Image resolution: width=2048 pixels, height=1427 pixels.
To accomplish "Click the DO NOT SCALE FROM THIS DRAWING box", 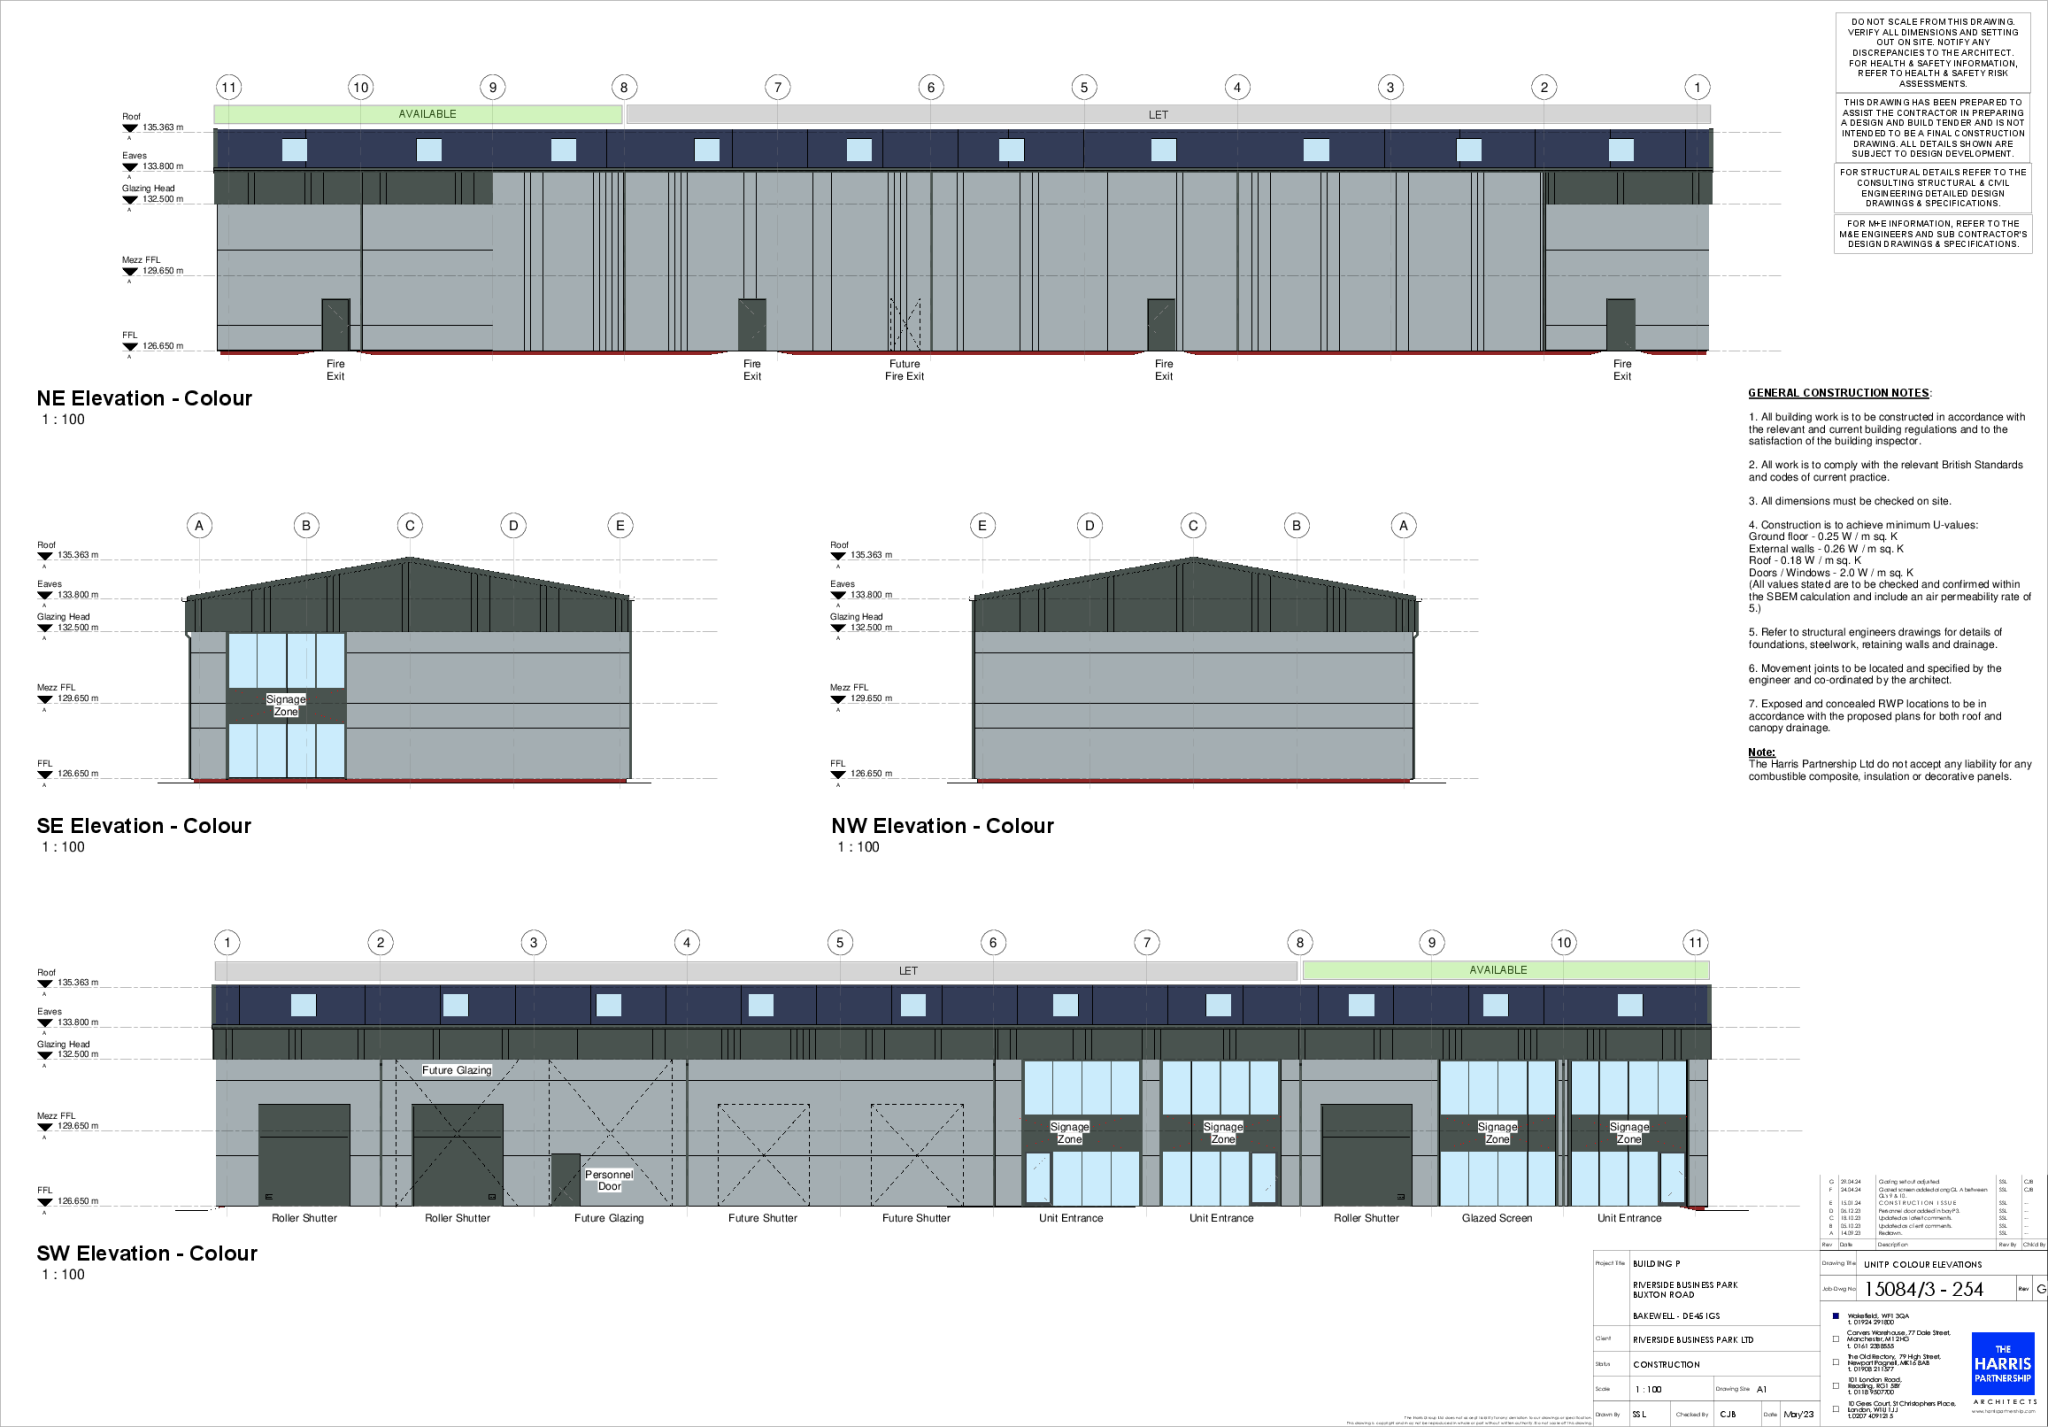I will (x=1933, y=53).
